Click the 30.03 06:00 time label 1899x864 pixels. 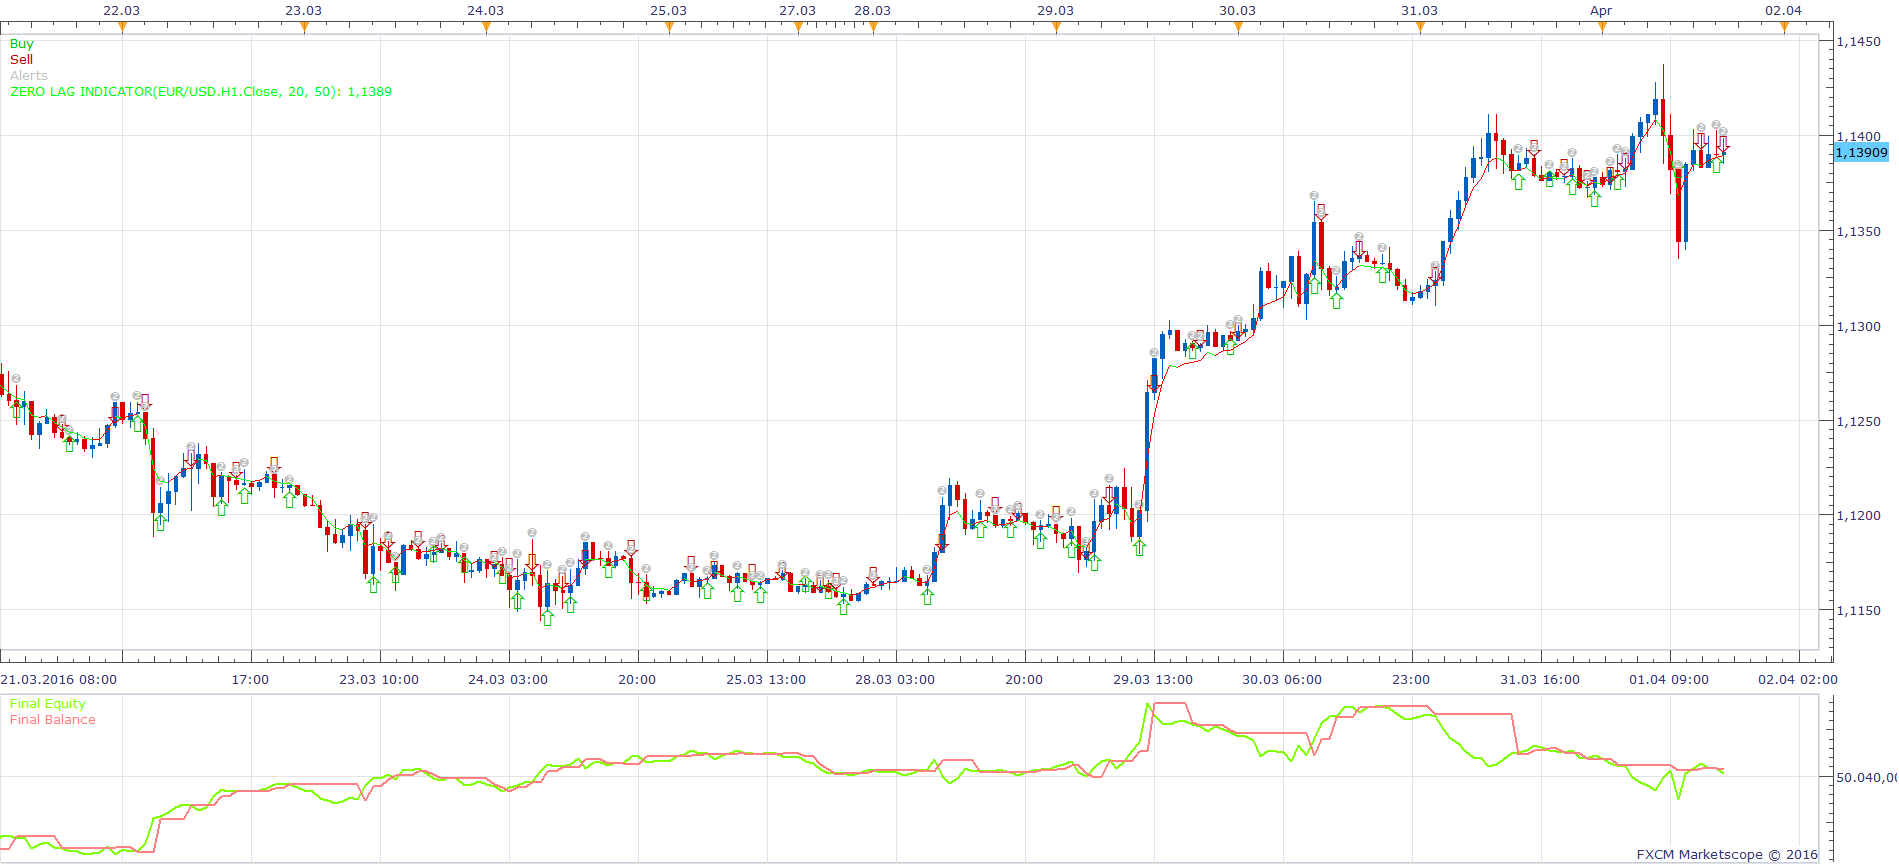coord(1282,680)
